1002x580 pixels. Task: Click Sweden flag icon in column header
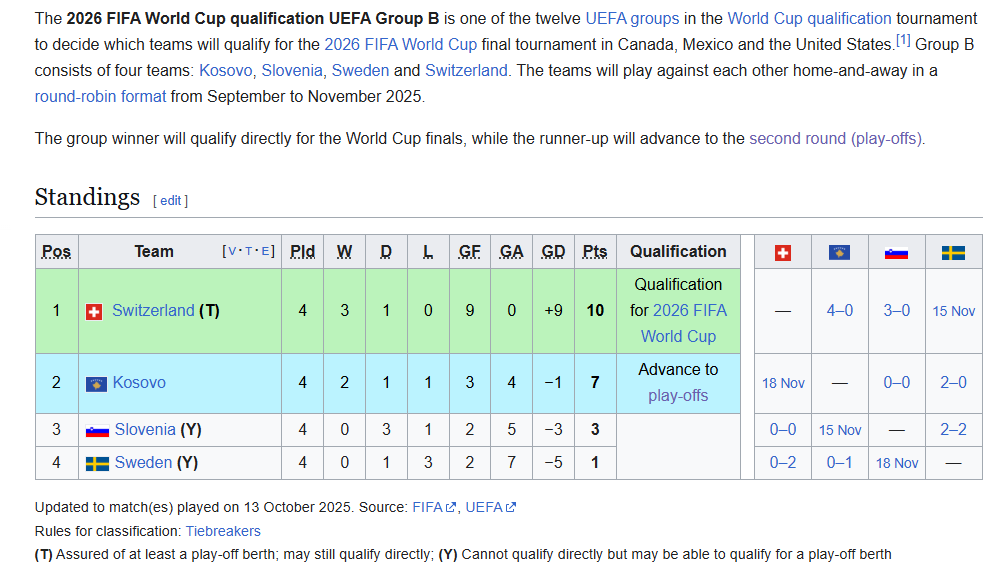click(953, 253)
